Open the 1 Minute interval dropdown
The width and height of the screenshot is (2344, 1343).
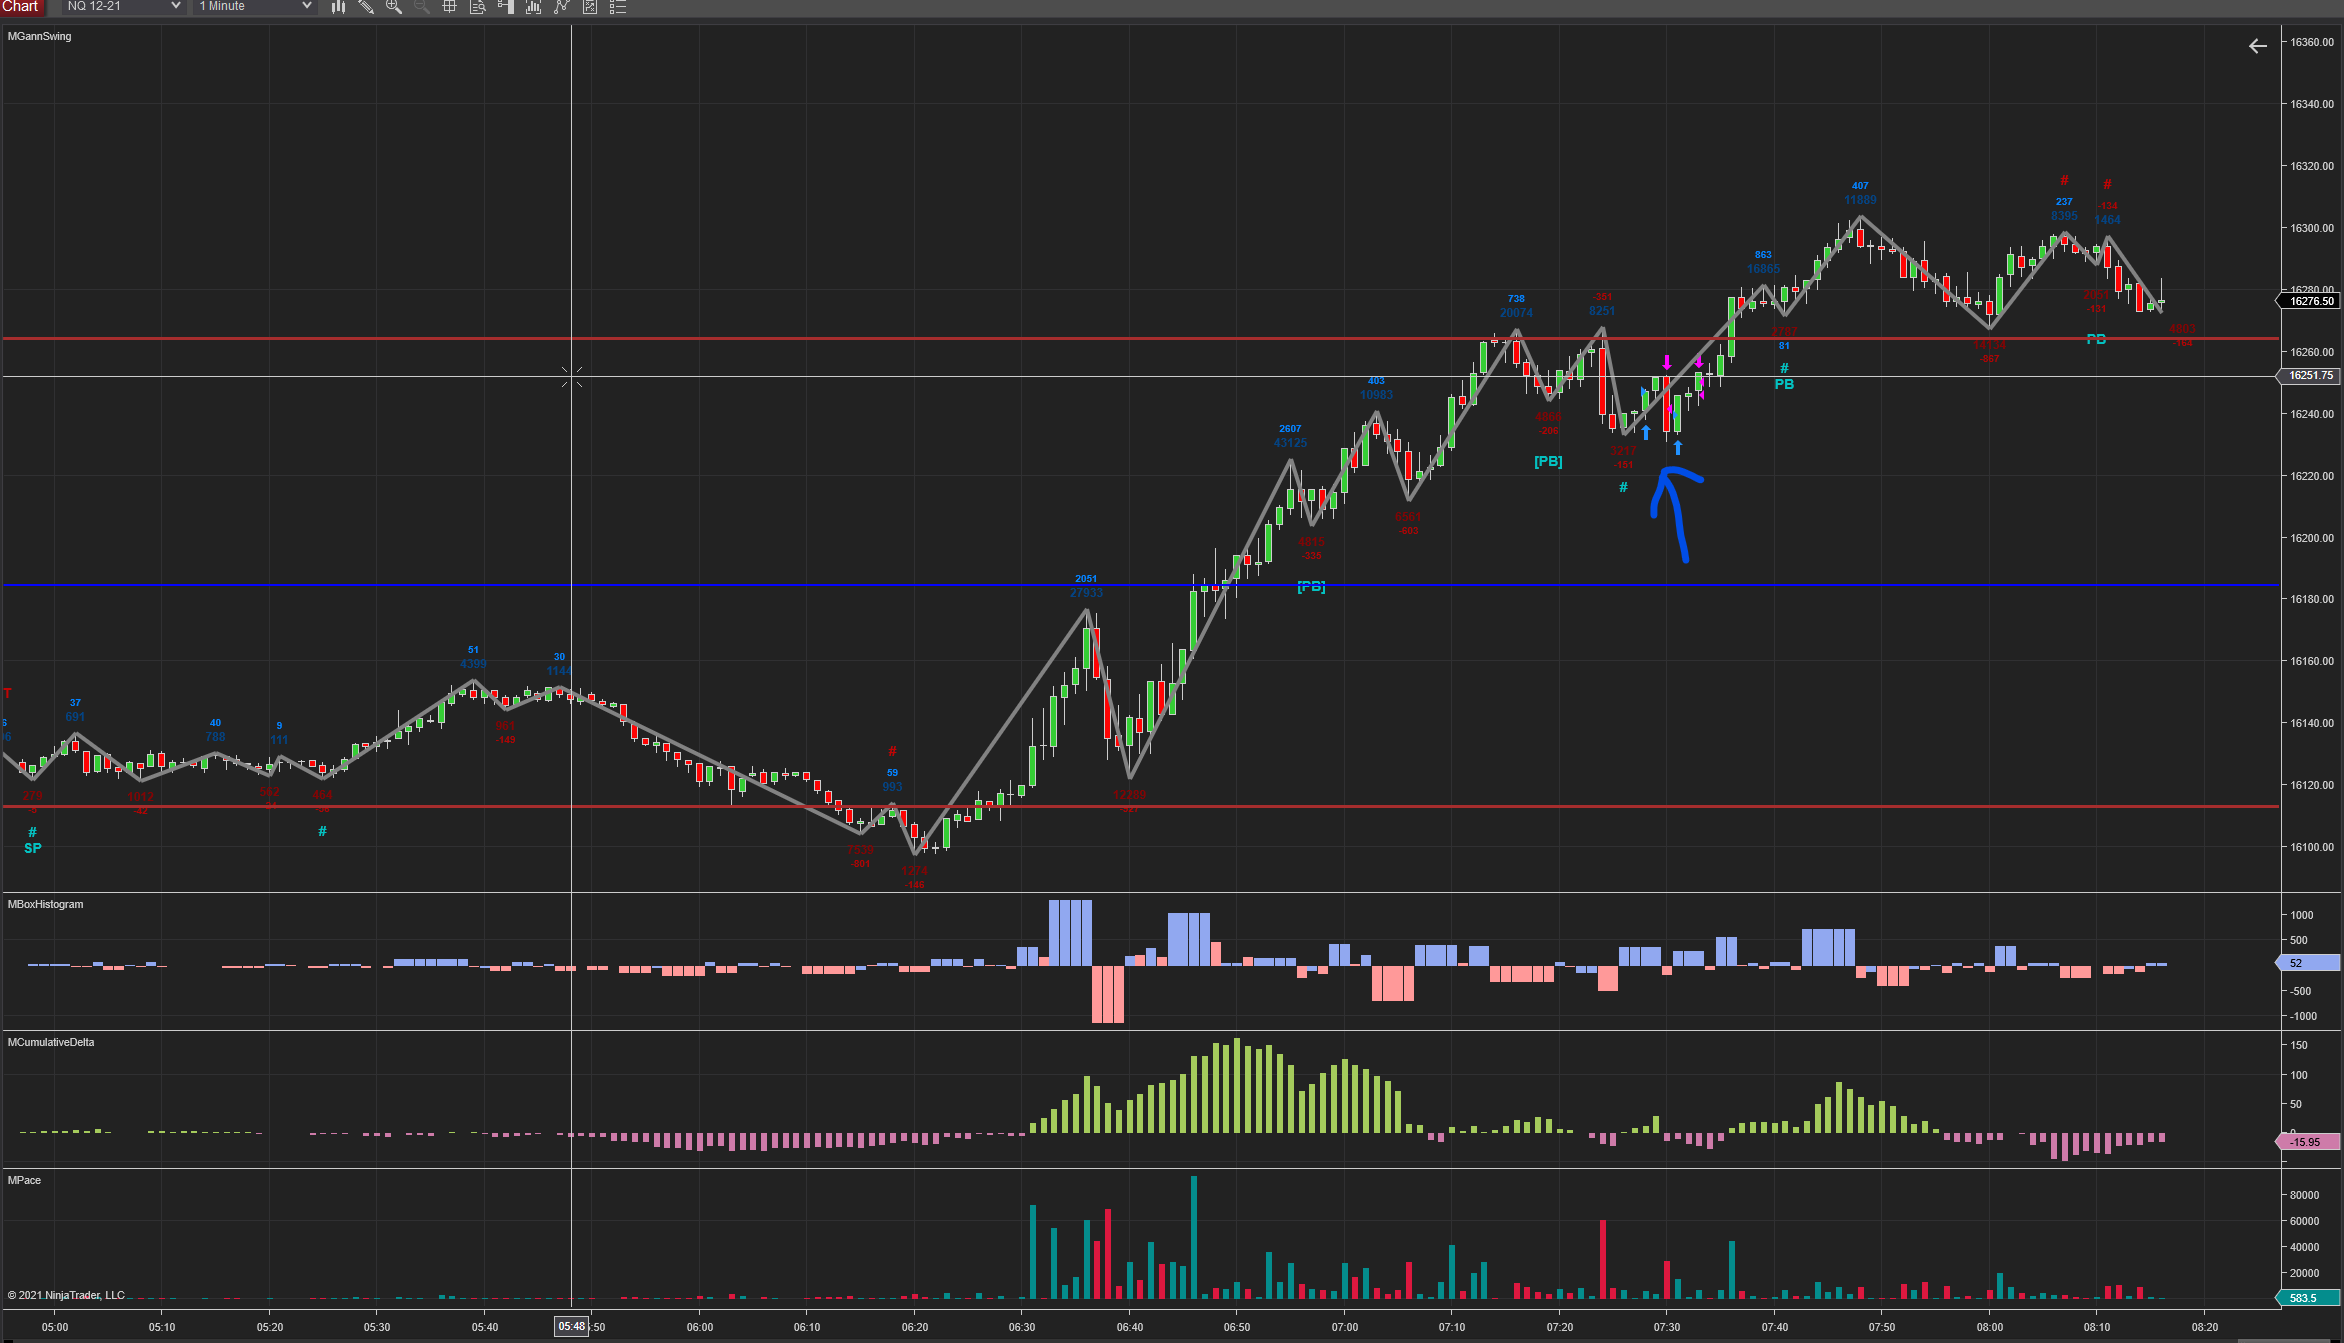255,7
